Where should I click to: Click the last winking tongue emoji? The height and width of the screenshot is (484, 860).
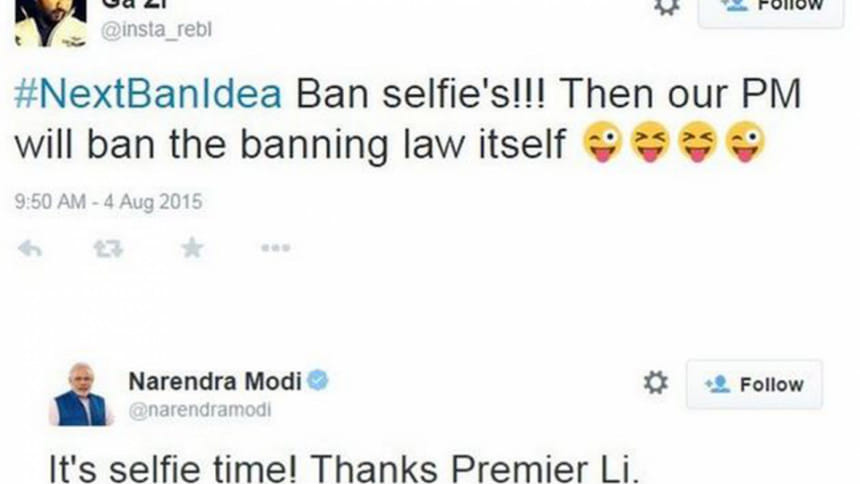[745, 142]
